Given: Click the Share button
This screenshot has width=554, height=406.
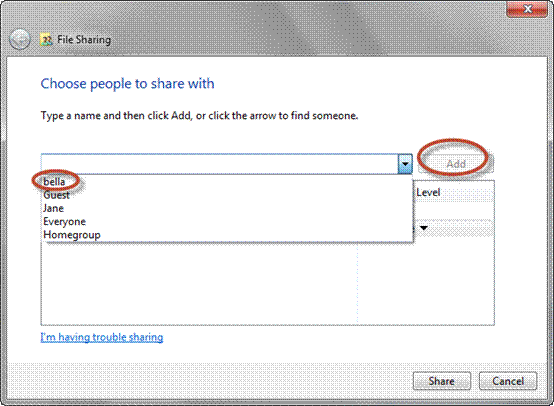Looking at the screenshot, I should 442,381.
